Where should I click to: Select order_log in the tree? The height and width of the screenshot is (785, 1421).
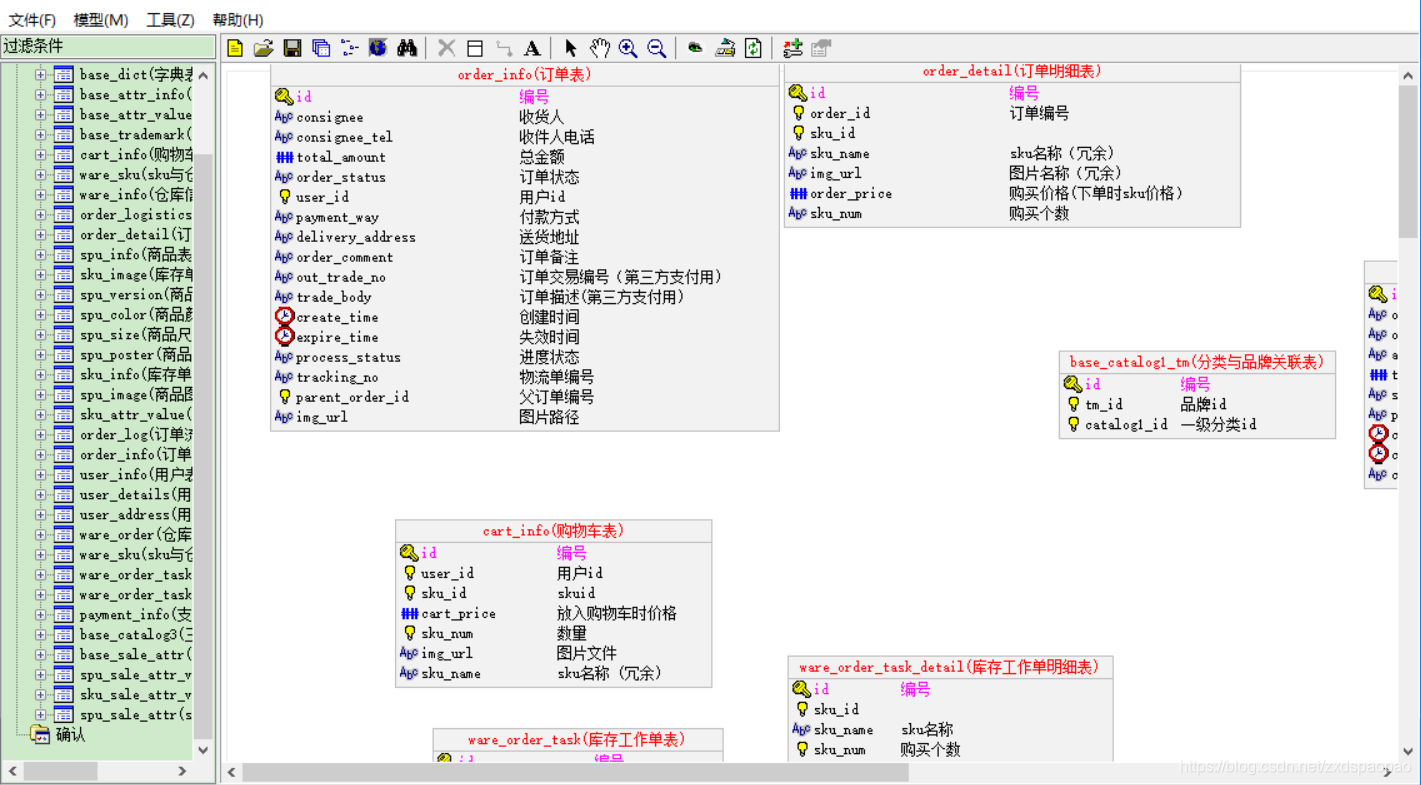click(x=134, y=434)
